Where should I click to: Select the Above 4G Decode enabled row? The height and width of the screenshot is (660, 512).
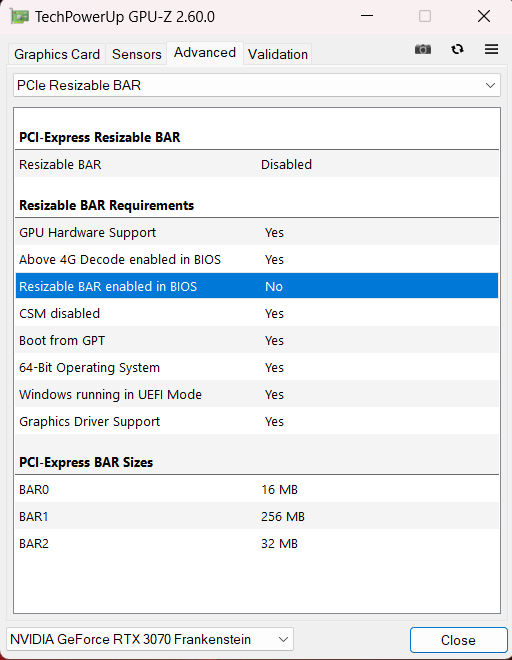click(x=257, y=260)
